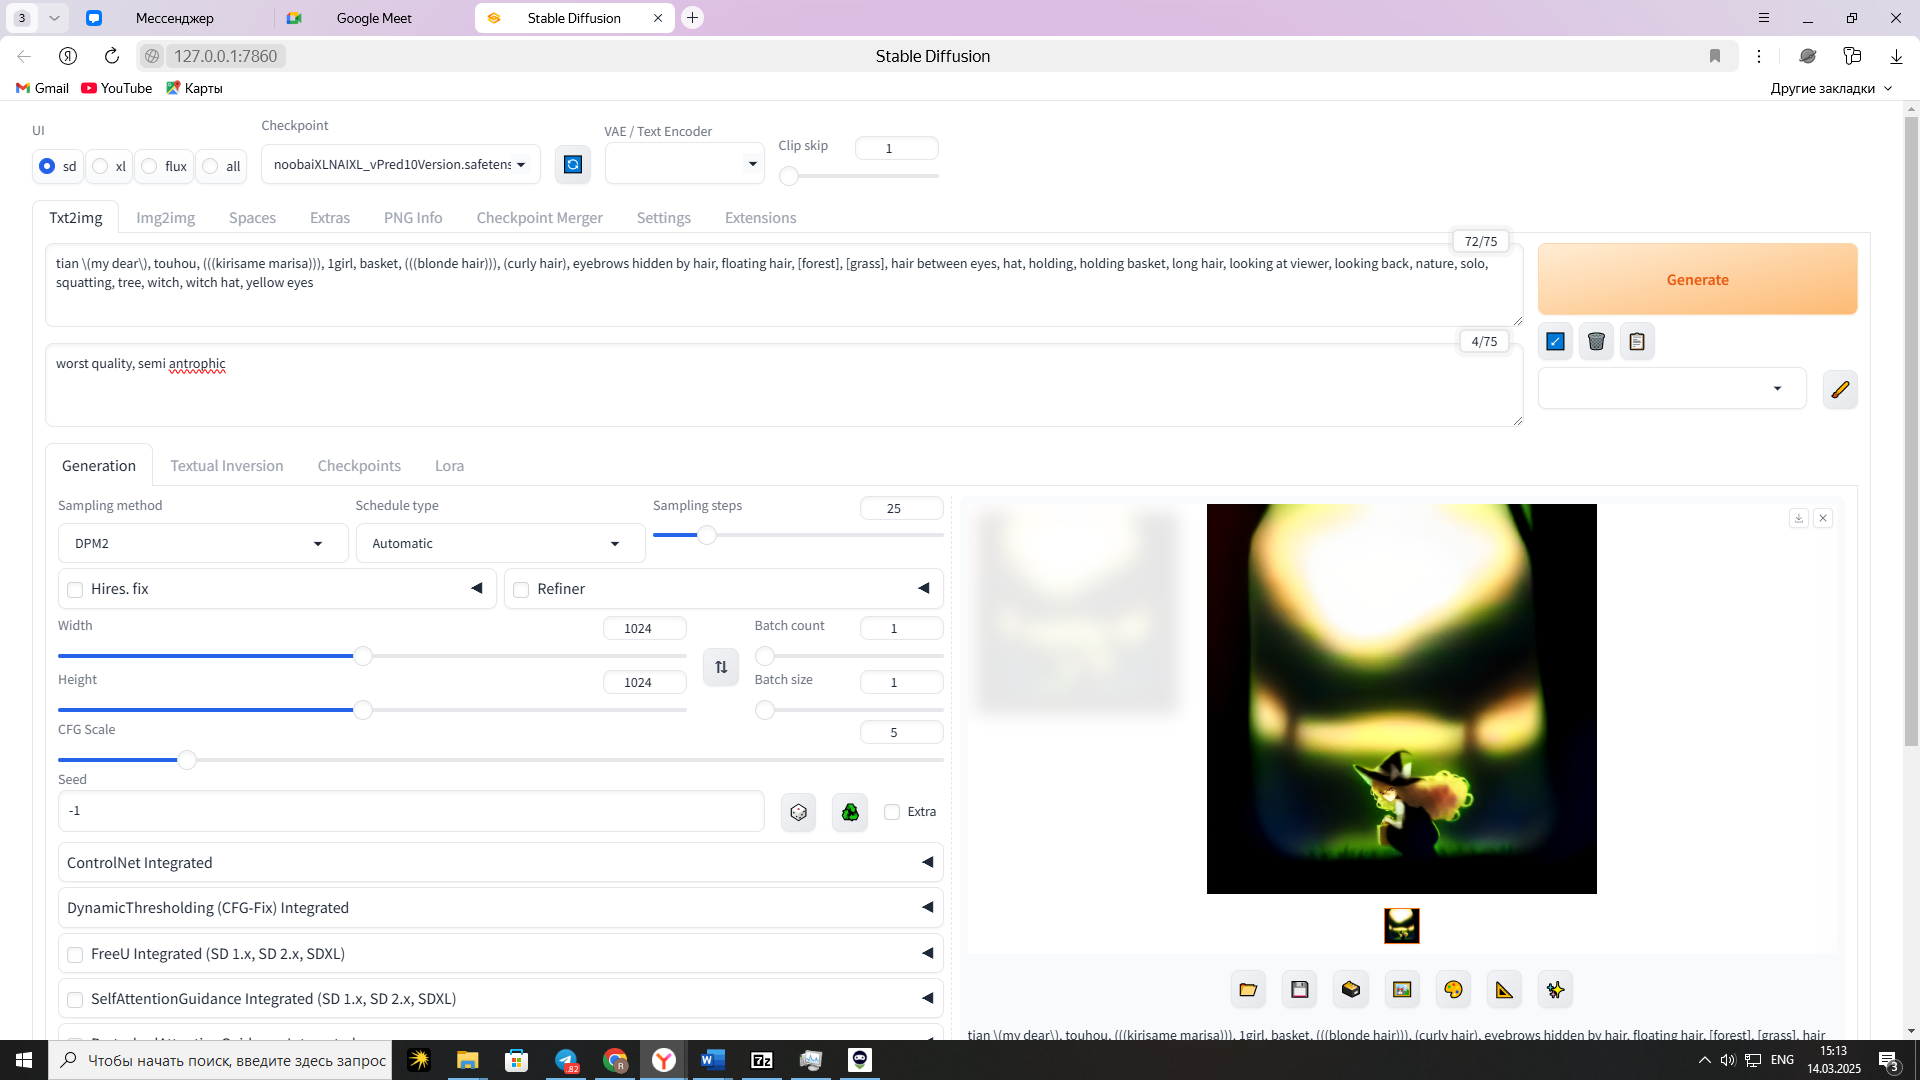Enable the Refiner checkbox
This screenshot has width=1920, height=1080.
click(521, 590)
